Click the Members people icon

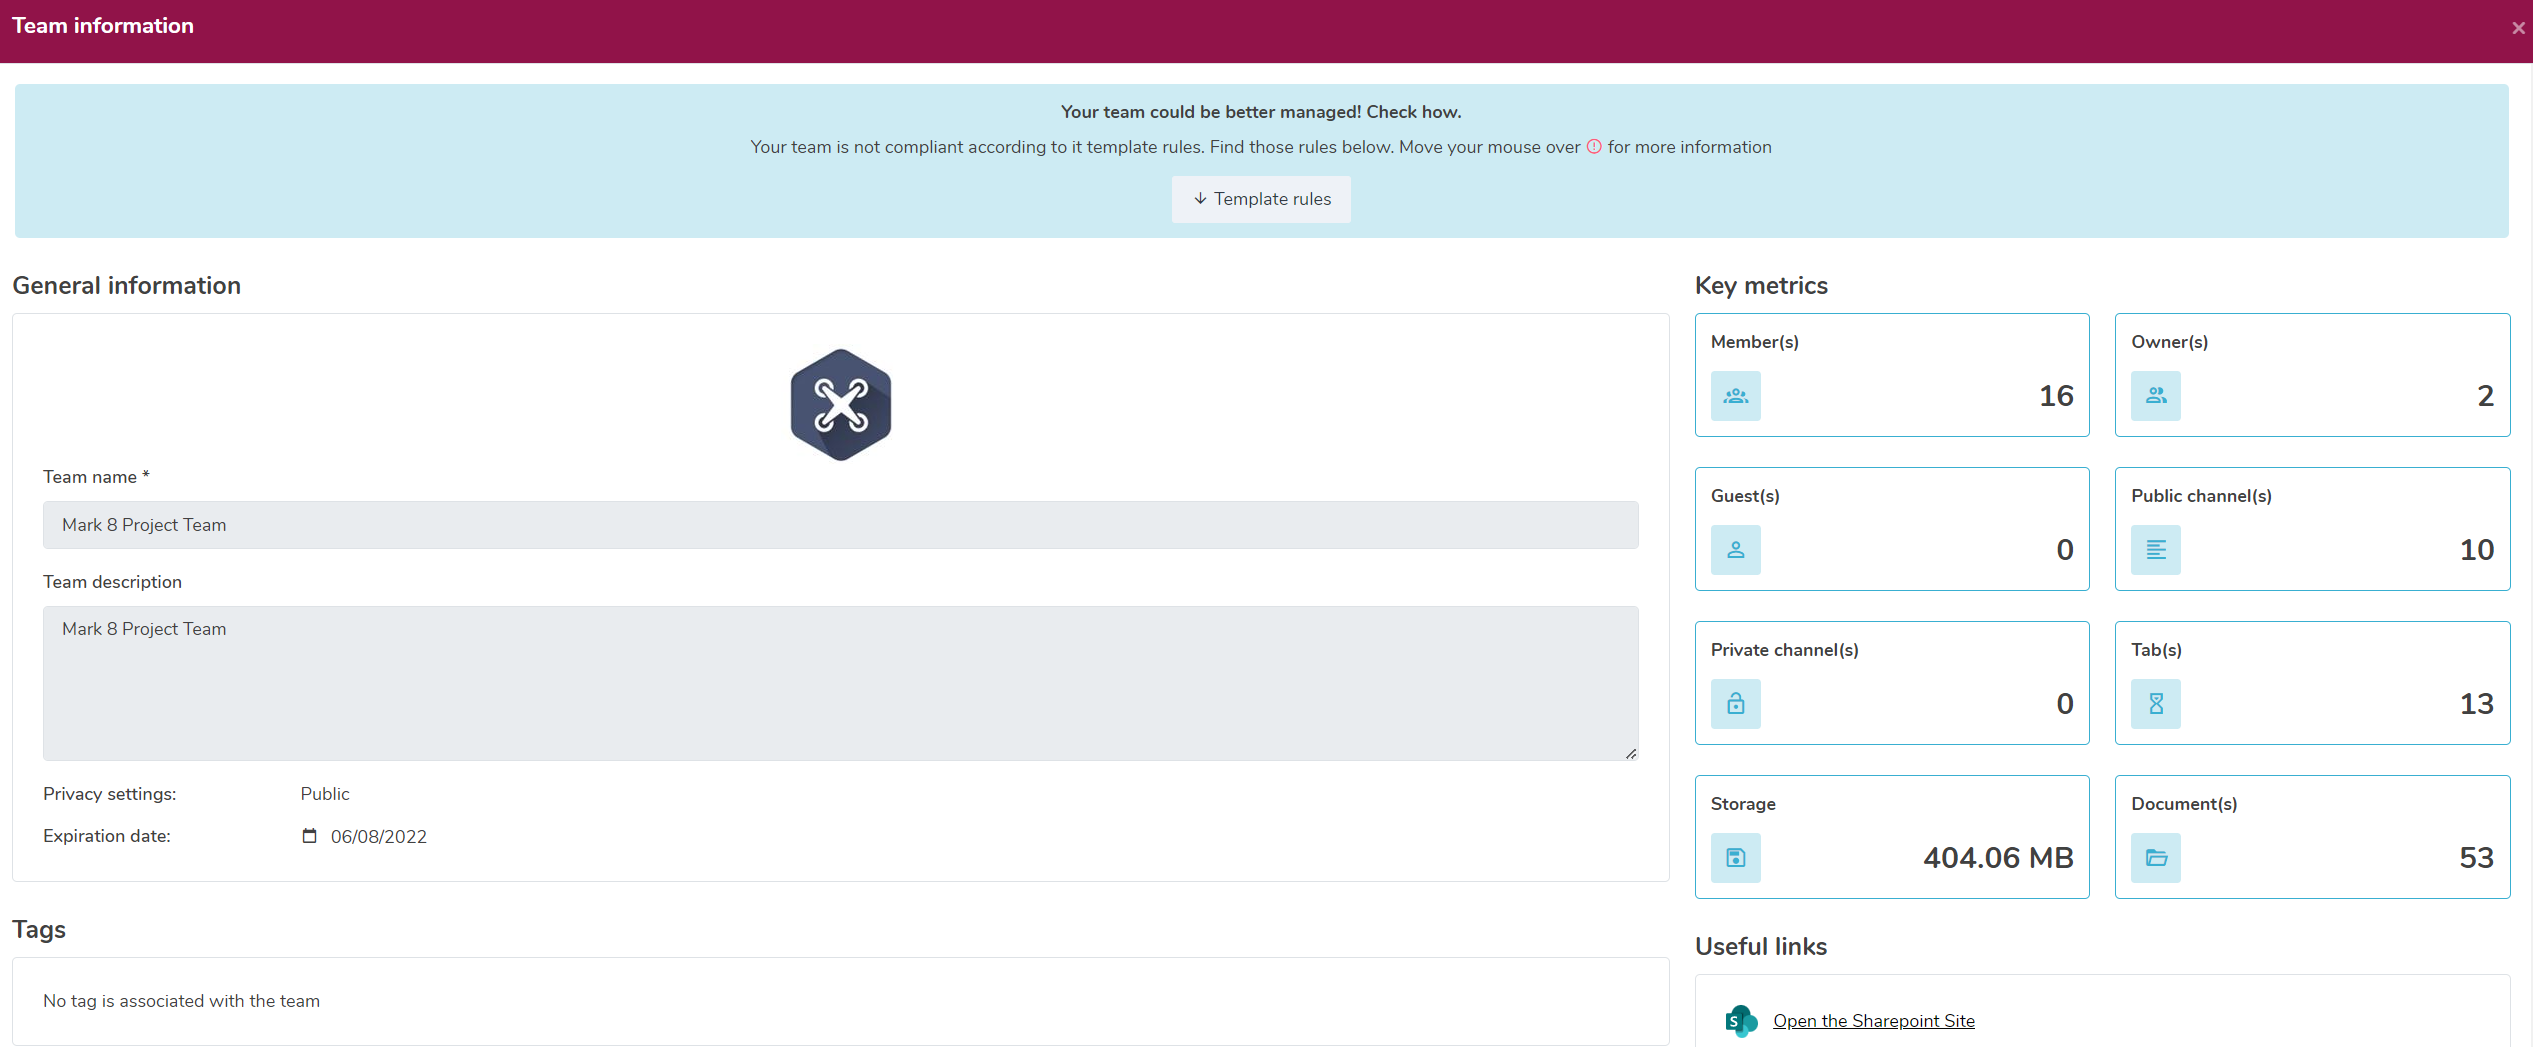pyautogui.click(x=1735, y=396)
